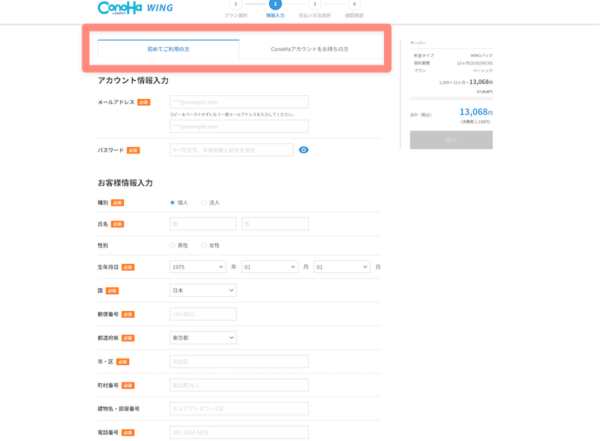Expand the country dropdown showing 日本

click(x=203, y=290)
